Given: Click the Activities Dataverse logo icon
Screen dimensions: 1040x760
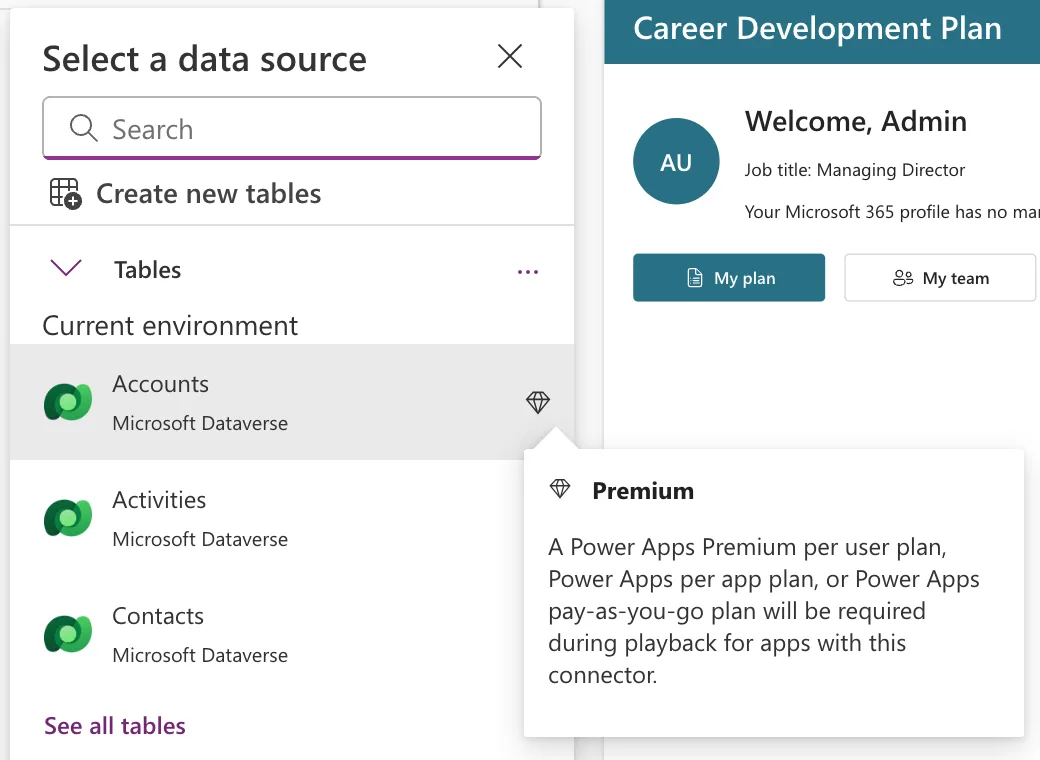Looking at the screenshot, I should click(68, 518).
